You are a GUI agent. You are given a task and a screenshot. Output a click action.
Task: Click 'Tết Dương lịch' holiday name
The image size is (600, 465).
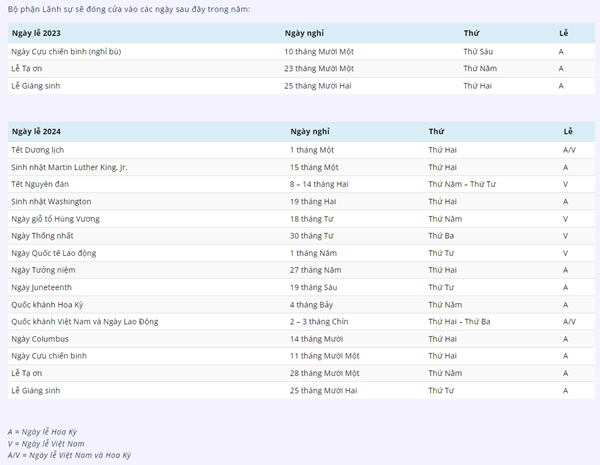tap(38, 150)
